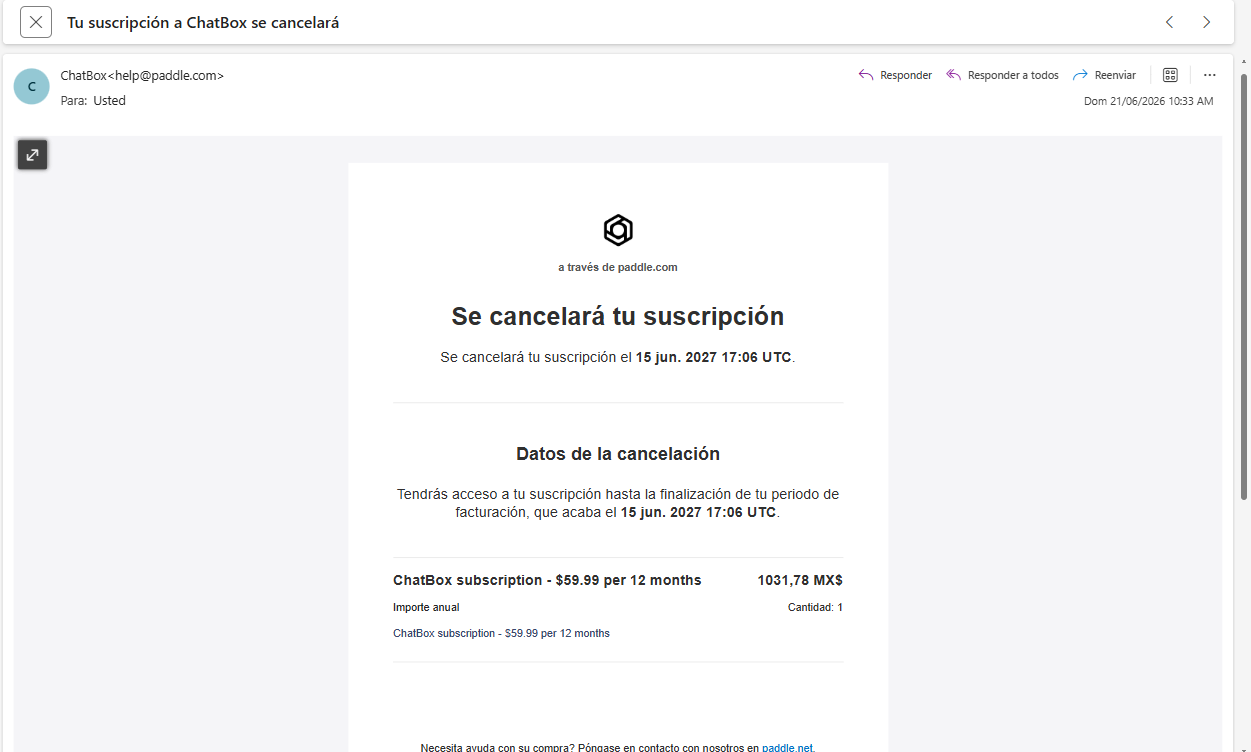Click the email subject title in header

coord(203,22)
